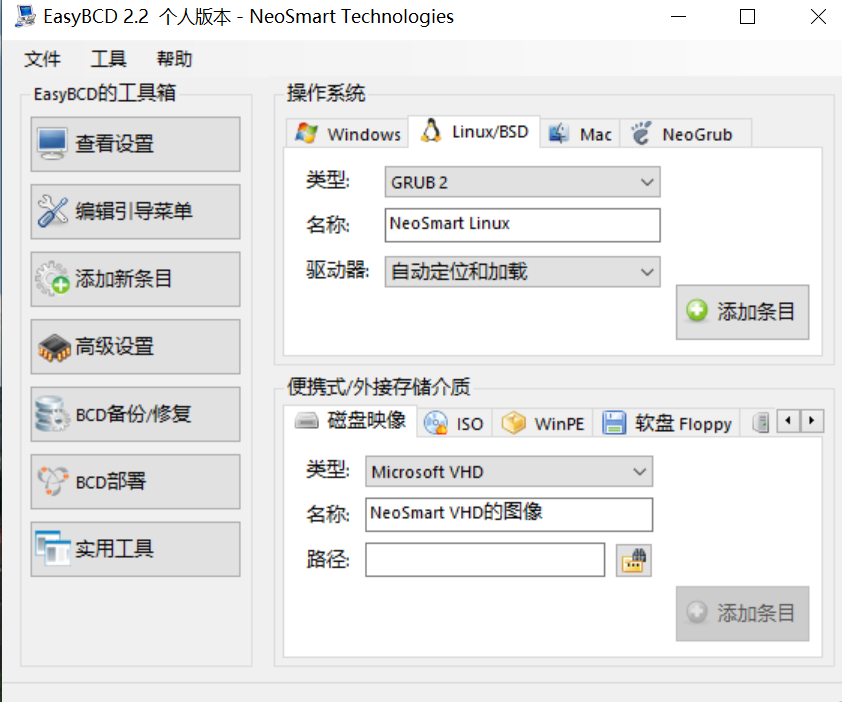Viewport: 842px width, 702px height.
Task: Maximize the EasyBCD window
Action: point(747,17)
